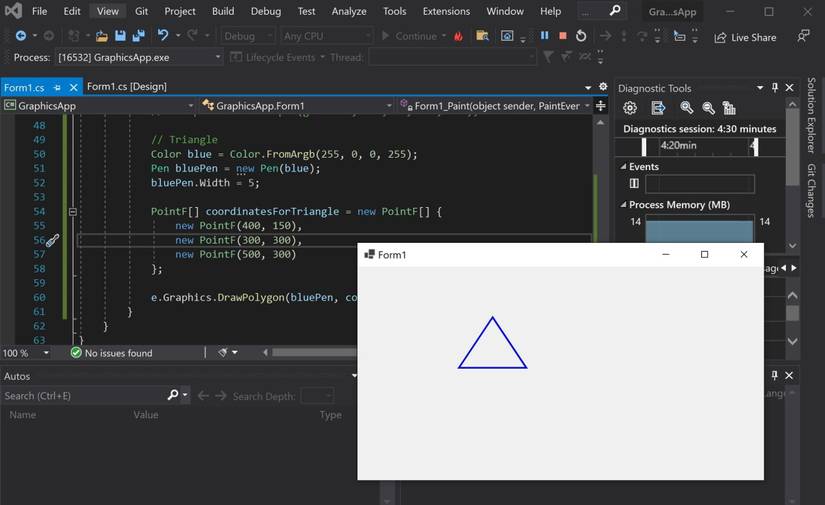This screenshot has width=825, height=505.
Task: Click the drawn triangle in Form1 window
Action: click(x=492, y=343)
